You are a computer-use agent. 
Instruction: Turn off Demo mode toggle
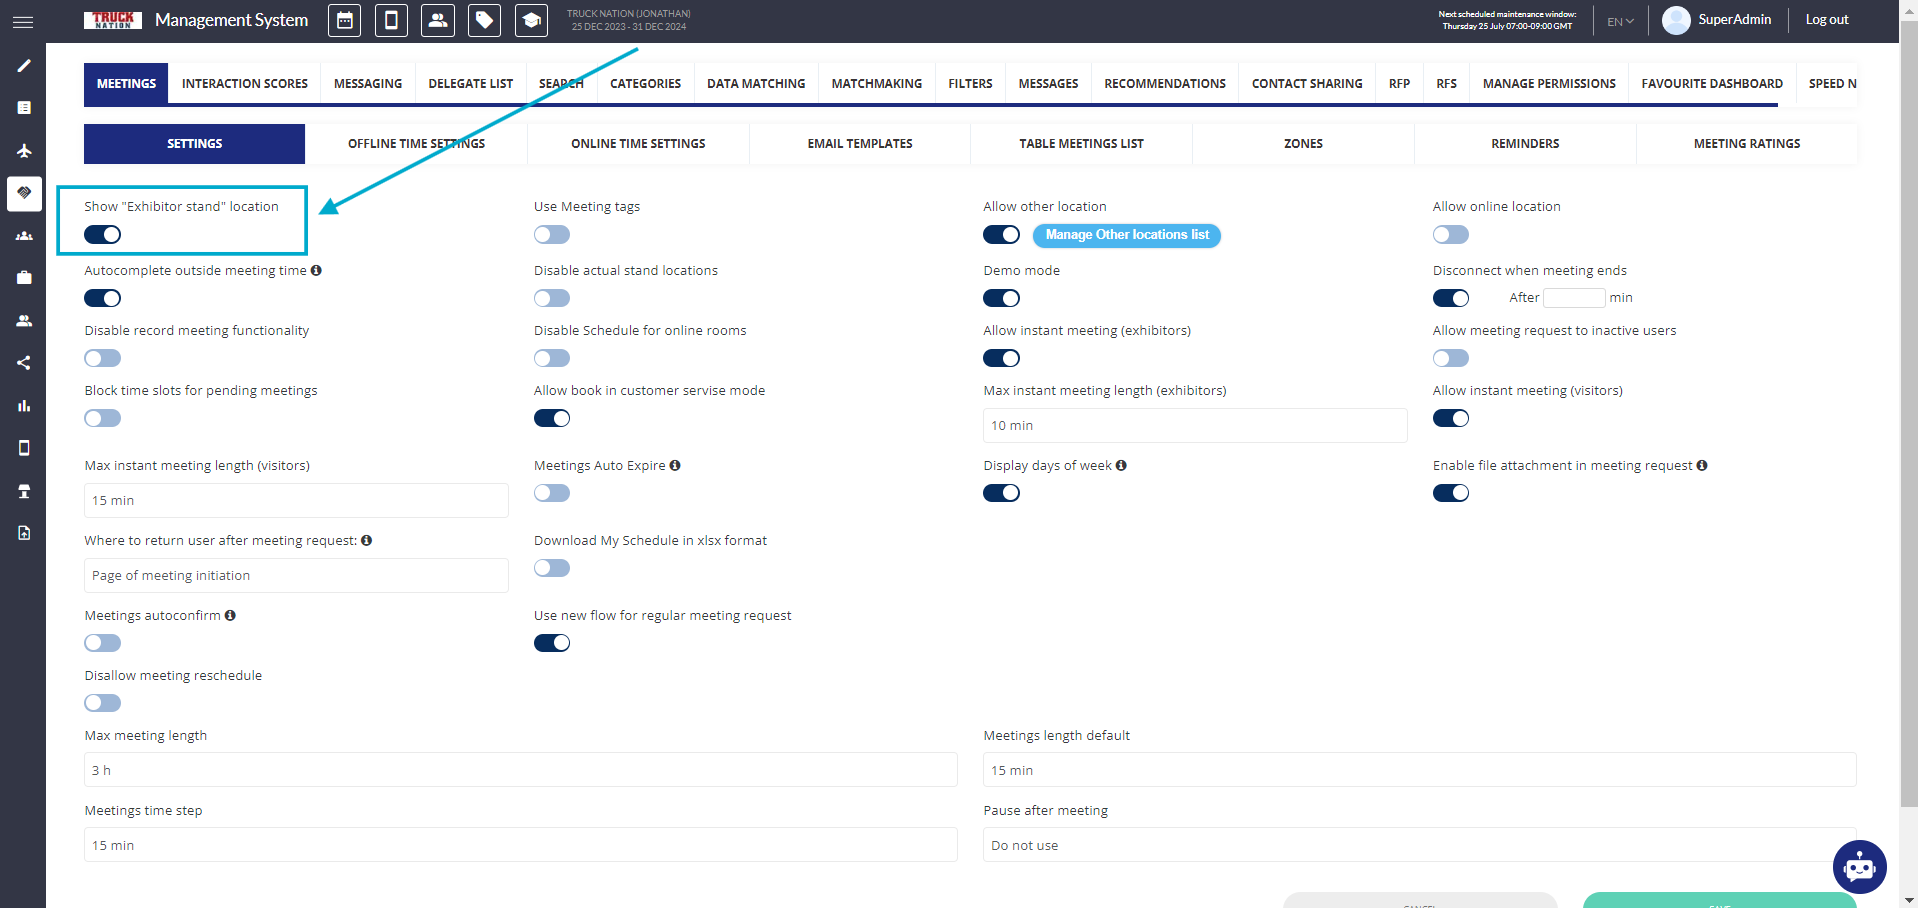click(x=1001, y=298)
